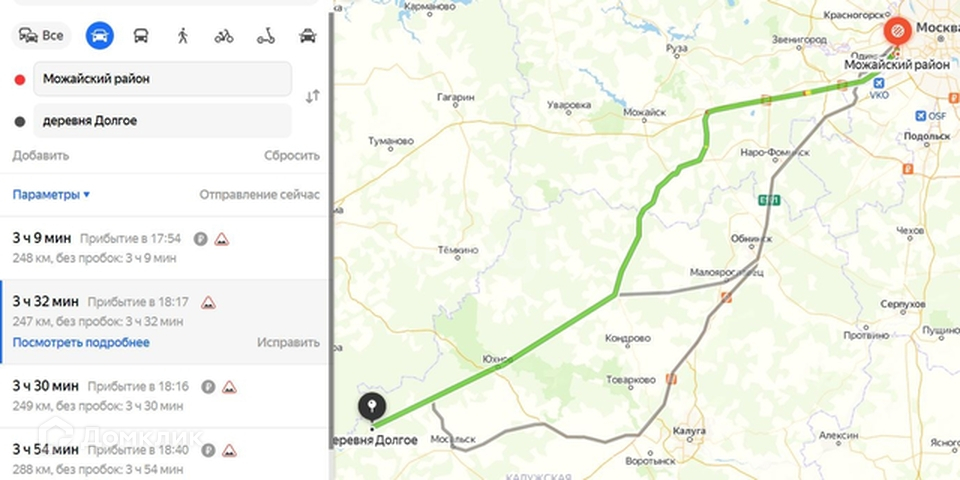Show all transport modes with Все
Image resolution: width=960 pixels, height=480 pixels.
tap(42, 36)
